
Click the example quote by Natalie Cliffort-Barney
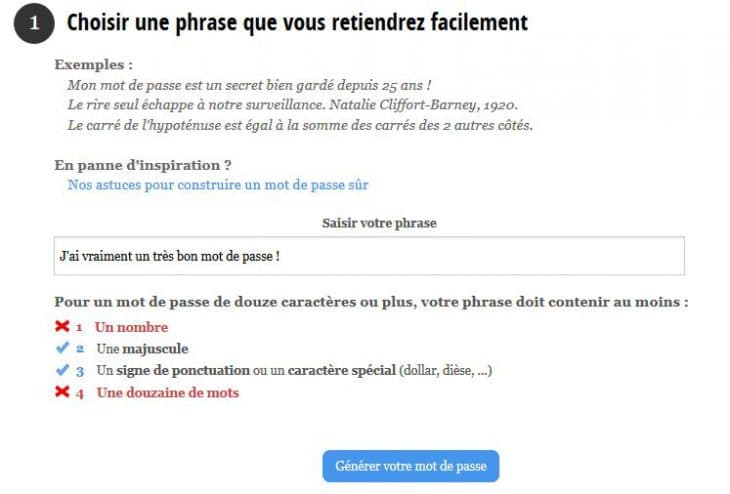coord(292,105)
